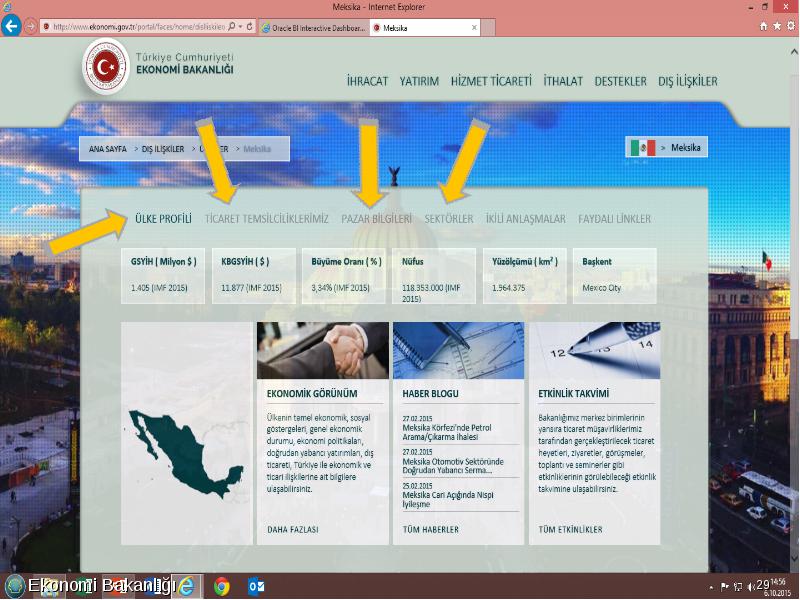Open Google Chrome from the taskbar

[221, 586]
